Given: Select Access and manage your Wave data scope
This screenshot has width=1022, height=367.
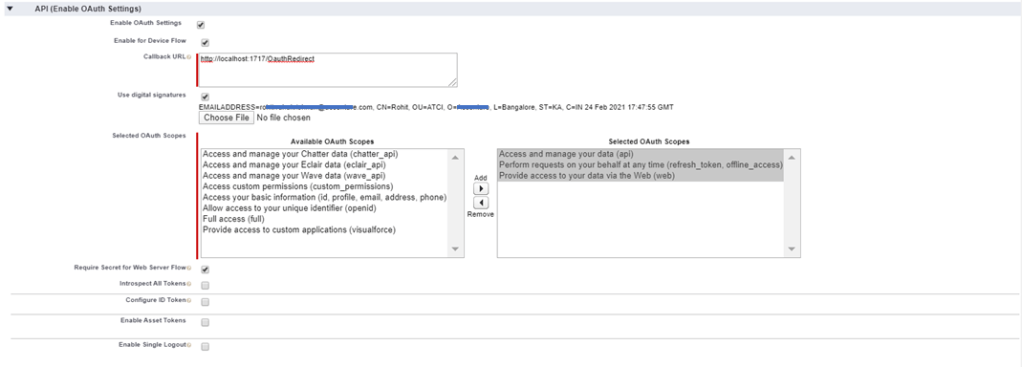Looking at the screenshot, I should pos(294,176).
